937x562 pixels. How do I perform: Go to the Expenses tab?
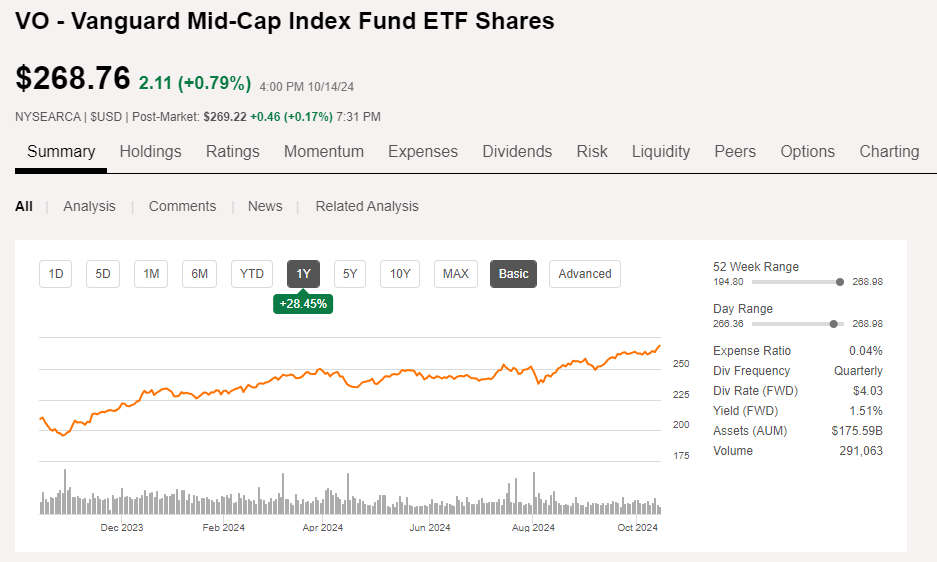tap(423, 151)
